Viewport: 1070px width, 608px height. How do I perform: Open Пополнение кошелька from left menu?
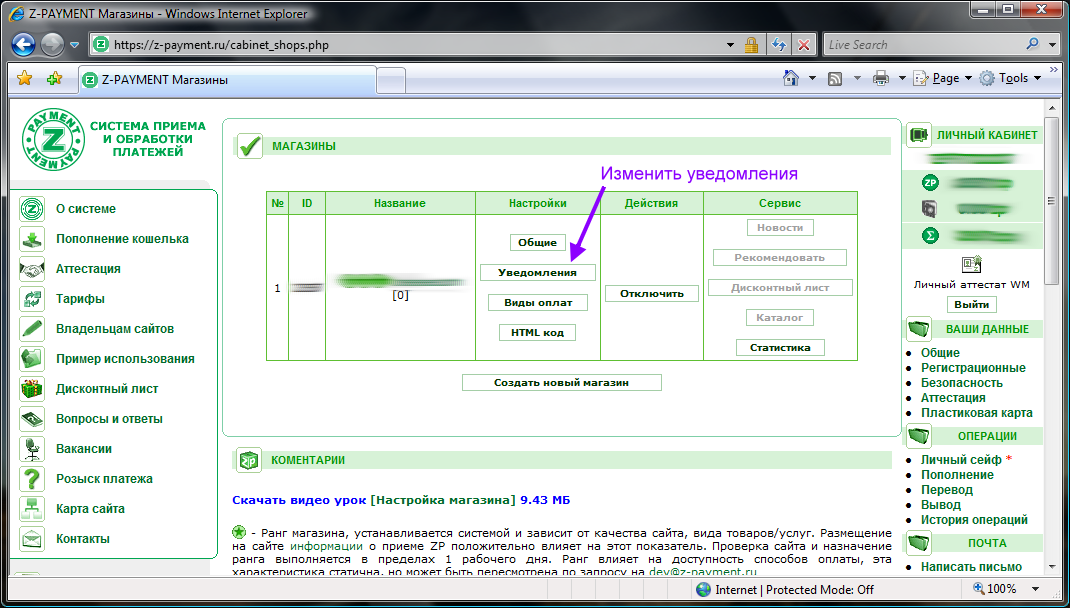point(122,239)
